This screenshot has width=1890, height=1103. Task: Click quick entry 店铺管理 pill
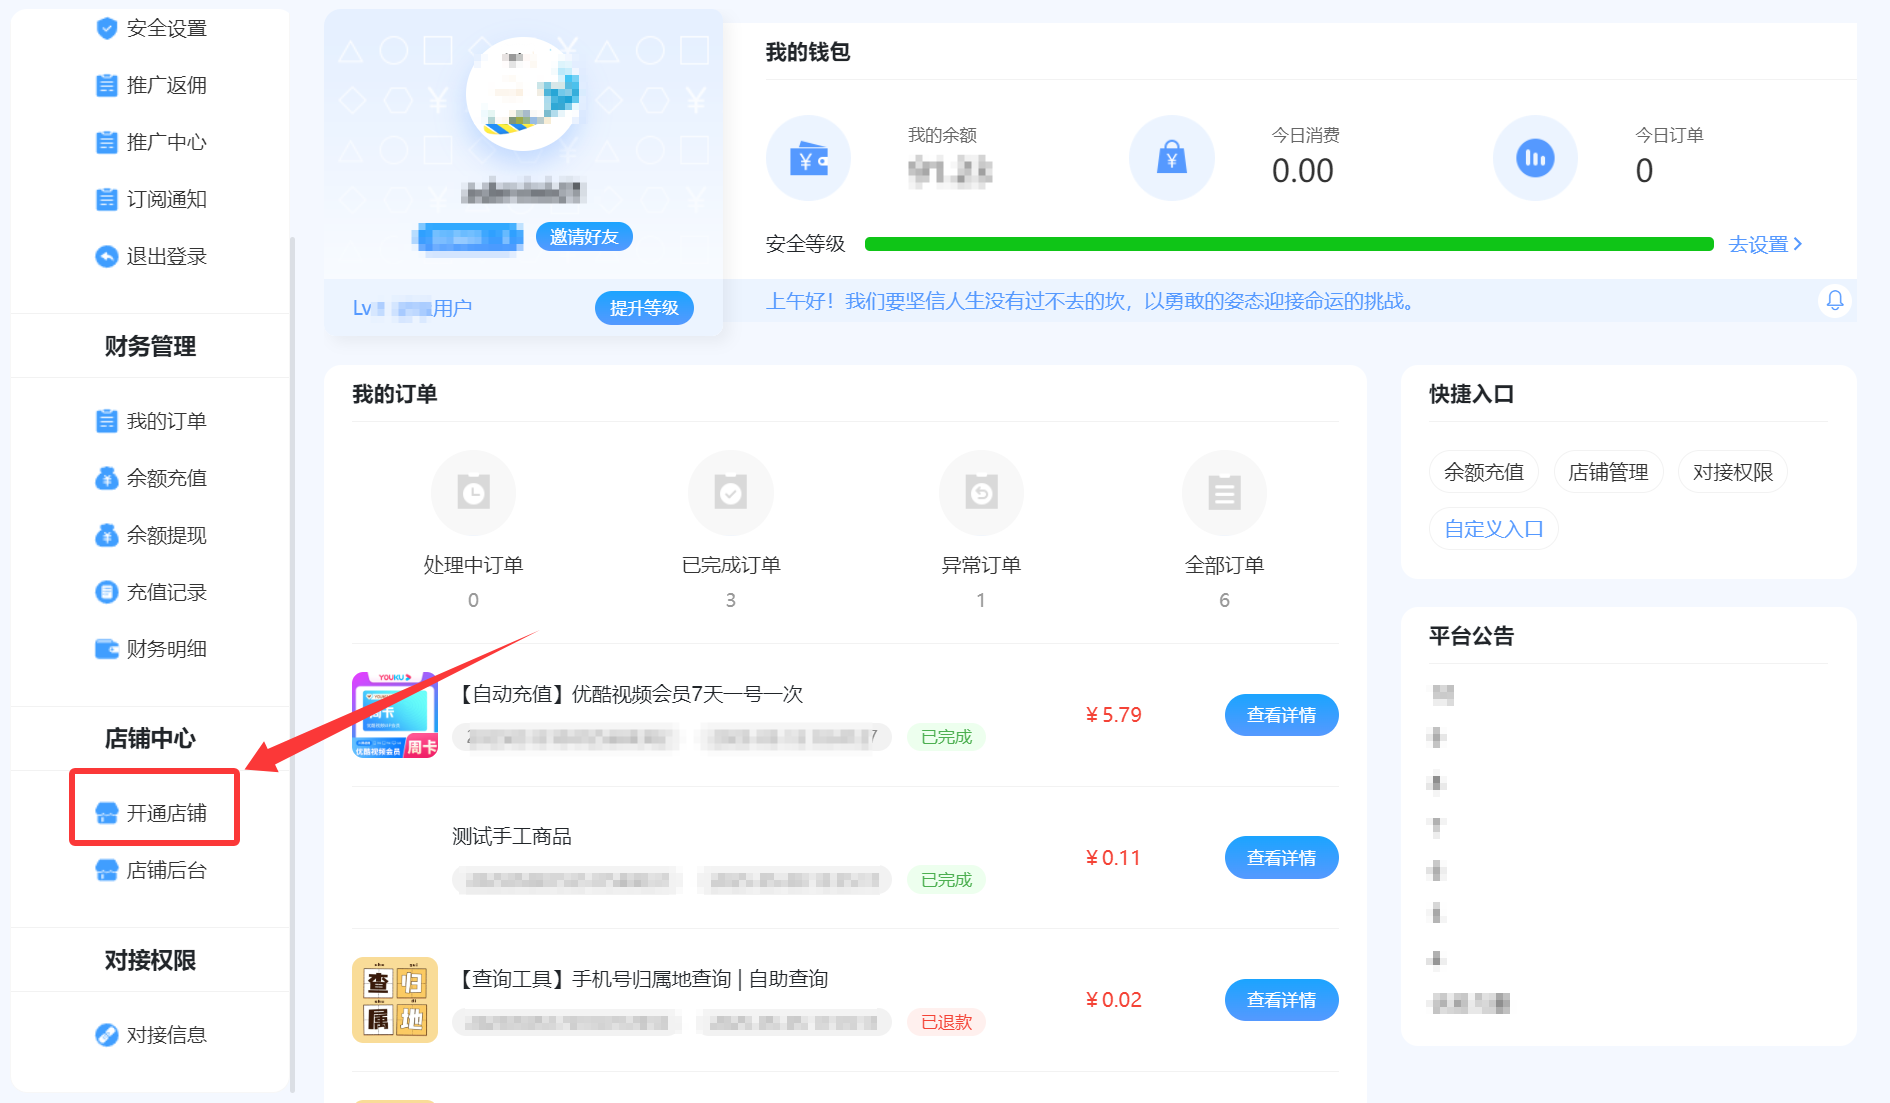1608,472
